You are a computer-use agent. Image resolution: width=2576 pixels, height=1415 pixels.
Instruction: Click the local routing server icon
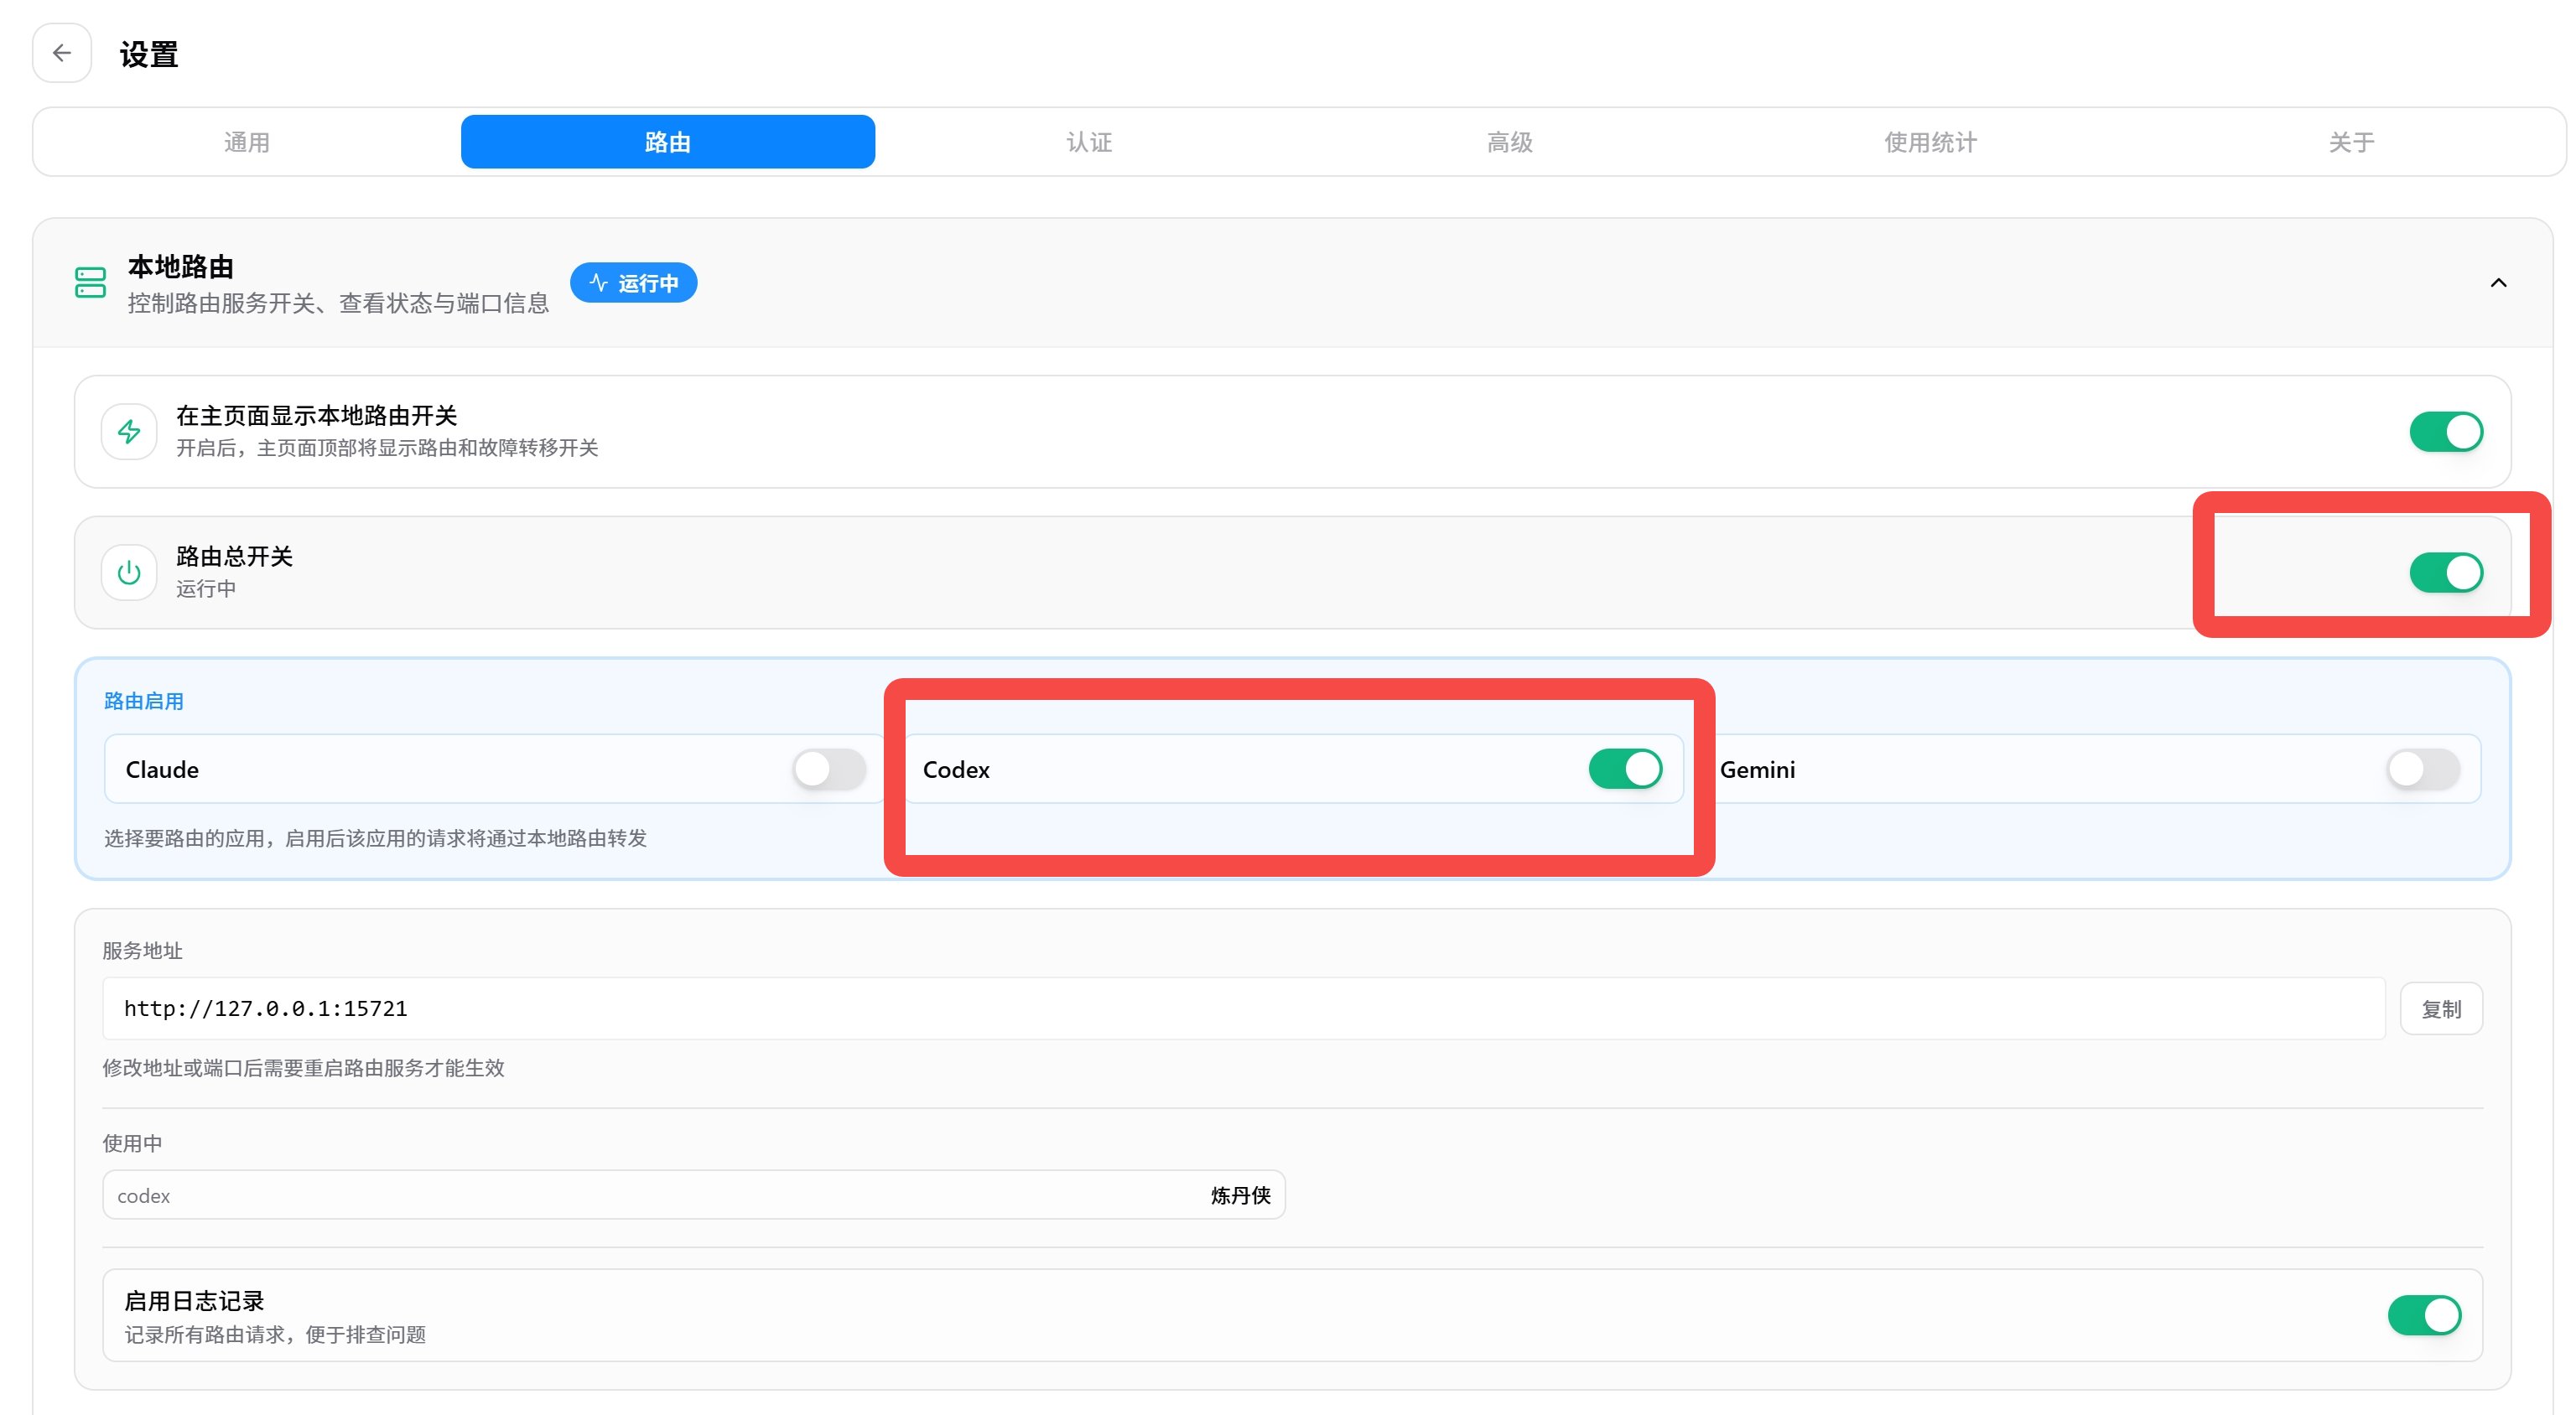coord(90,282)
